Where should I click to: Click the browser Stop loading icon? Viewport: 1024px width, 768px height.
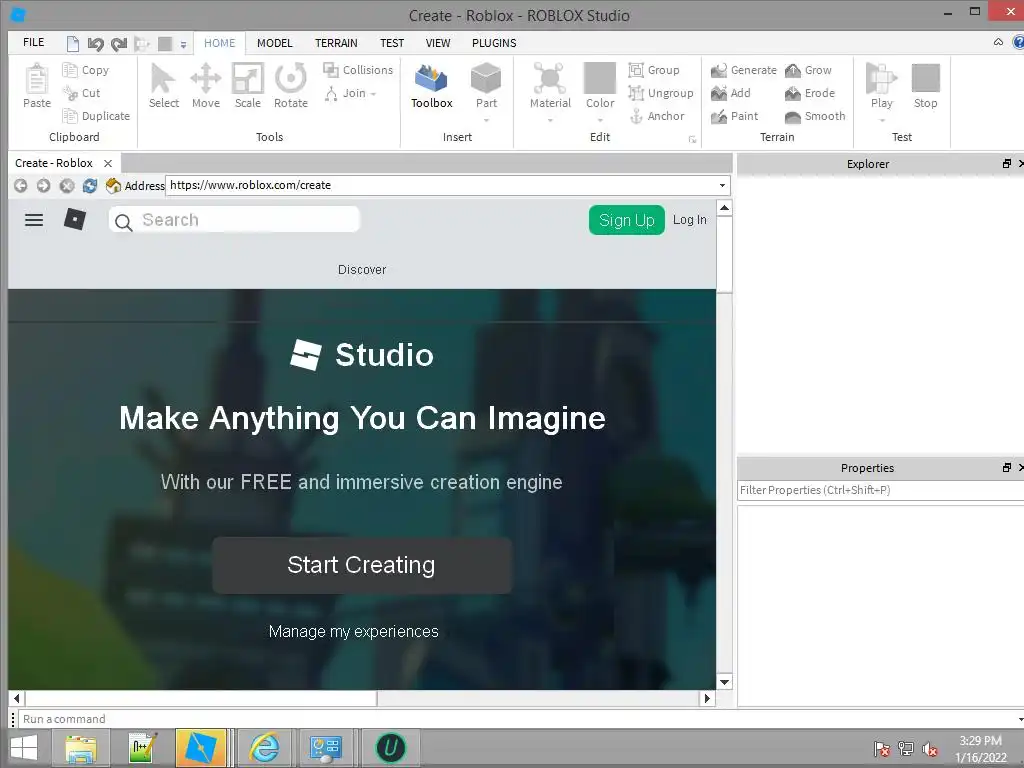pos(67,185)
